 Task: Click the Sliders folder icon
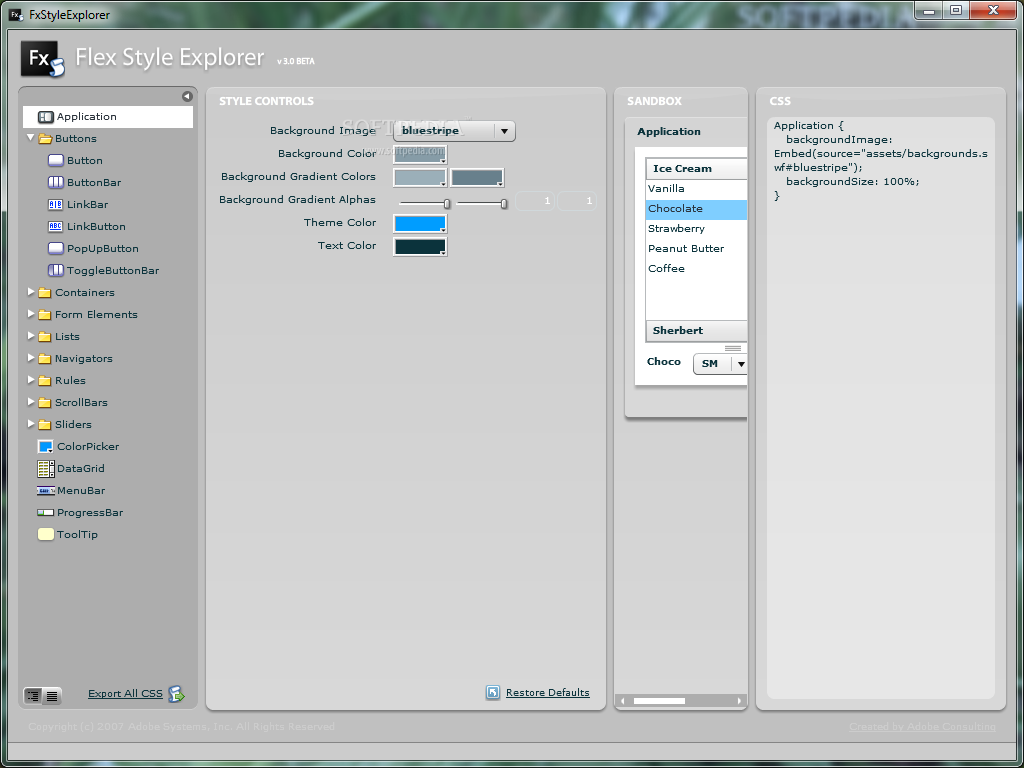tap(45, 424)
